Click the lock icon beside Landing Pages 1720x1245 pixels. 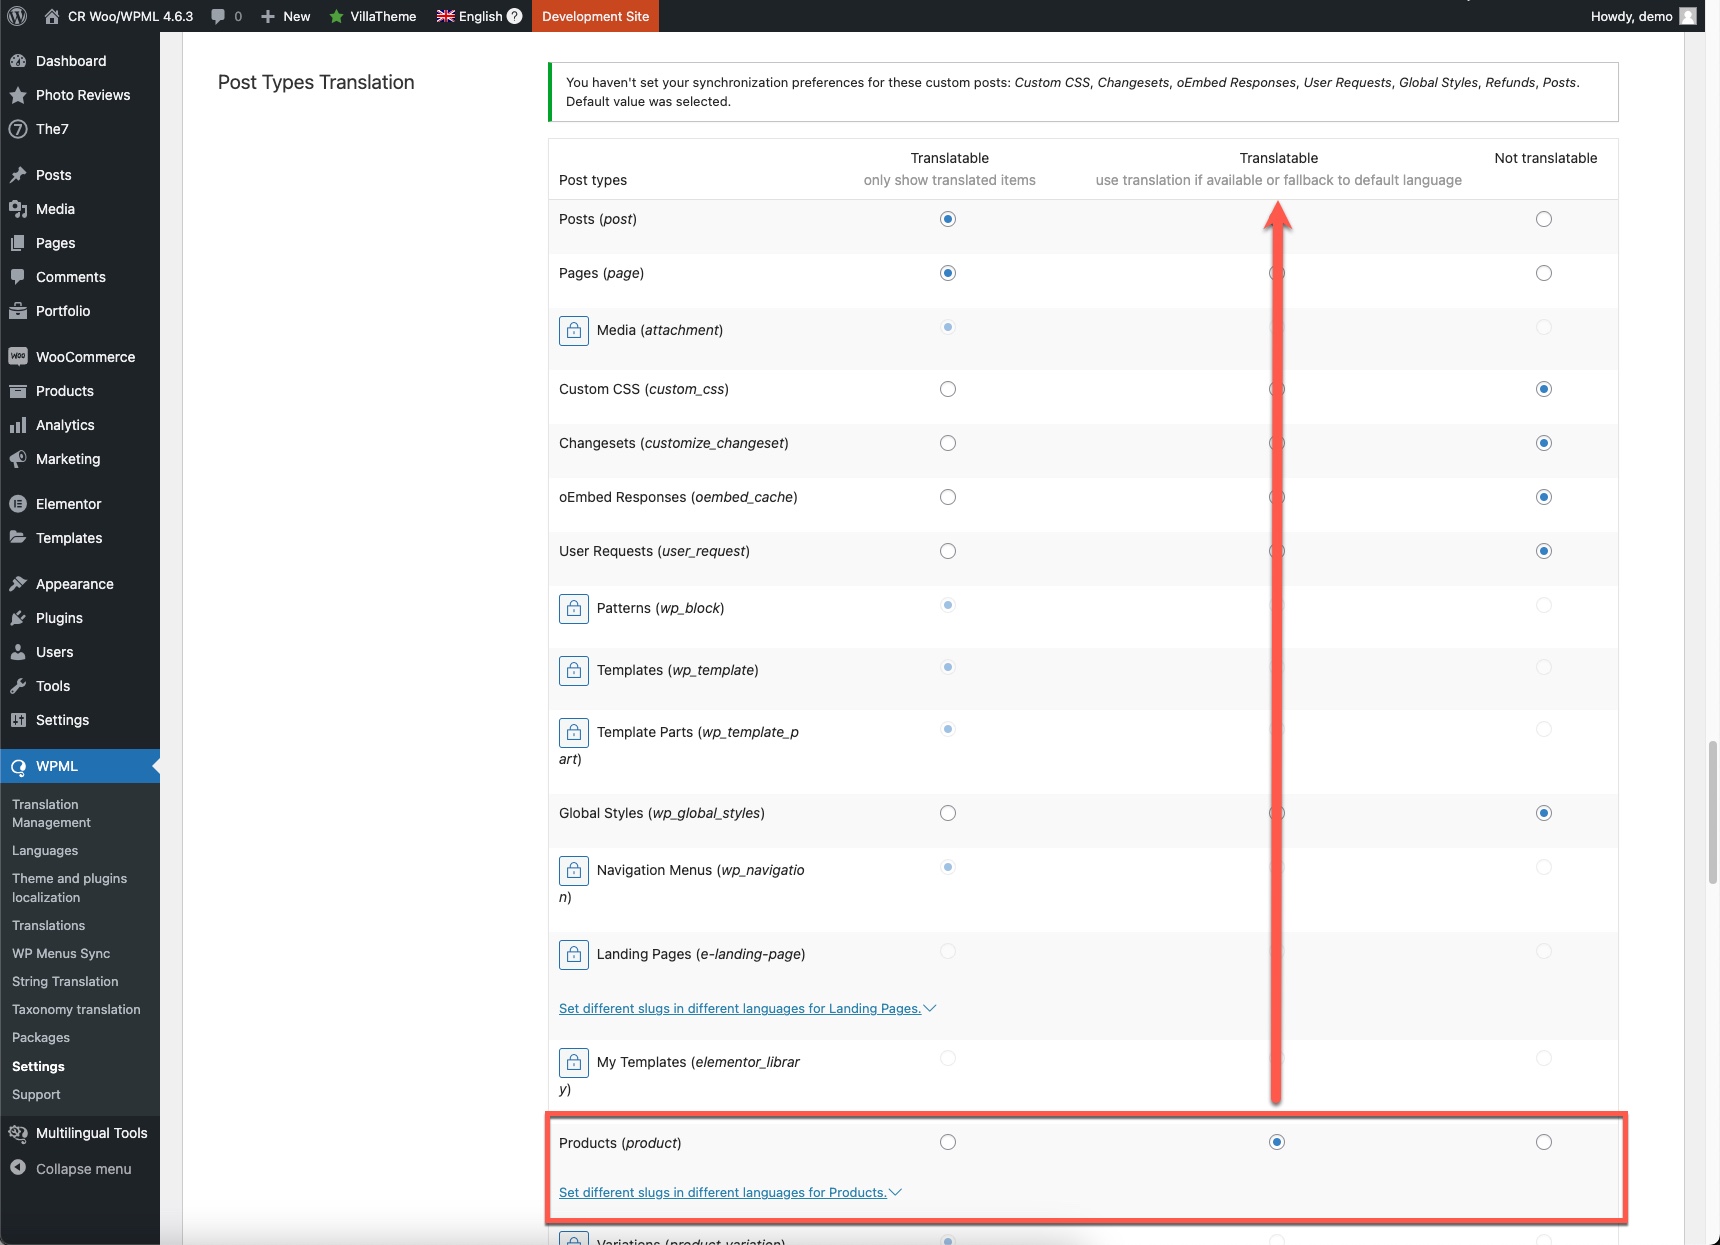click(x=574, y=954)
